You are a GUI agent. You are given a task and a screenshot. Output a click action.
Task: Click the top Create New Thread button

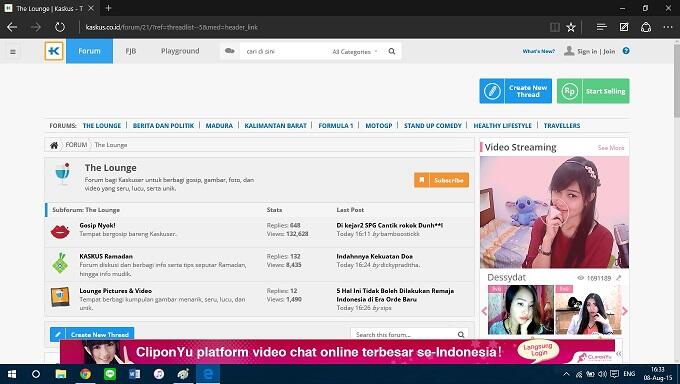click(516, 91)
